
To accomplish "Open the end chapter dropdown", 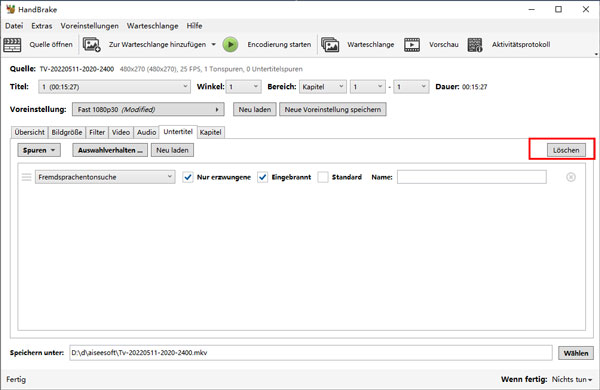I will point(411,87).
